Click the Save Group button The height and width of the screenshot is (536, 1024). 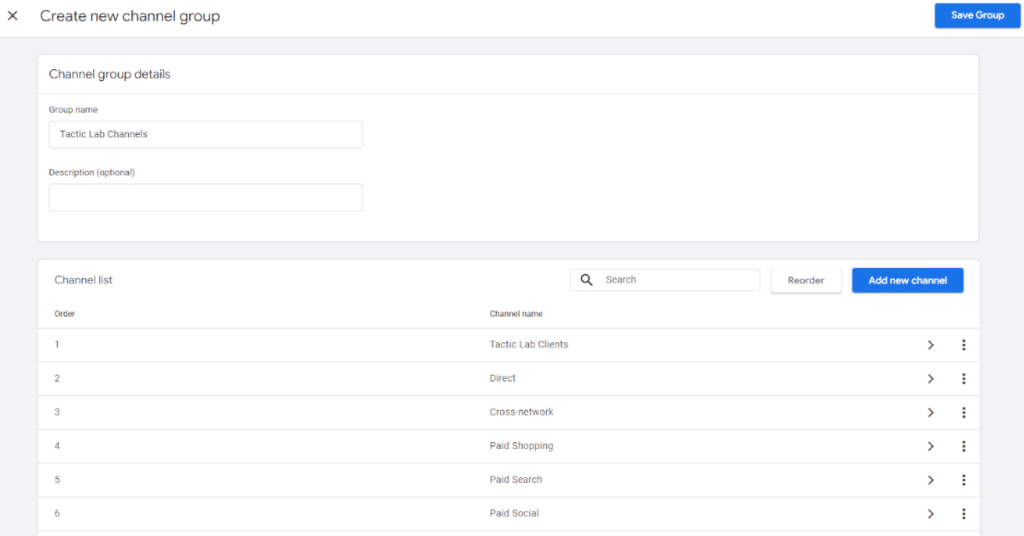coord(977,16)
